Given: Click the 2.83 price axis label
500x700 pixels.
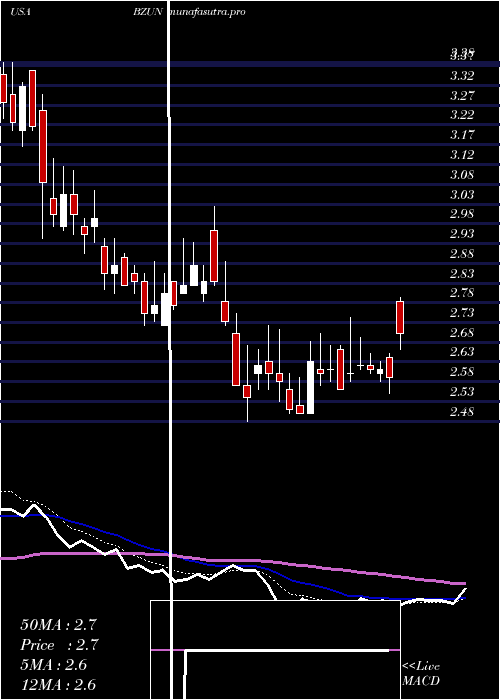Looking at the screenshot, I should coord(462,273).
